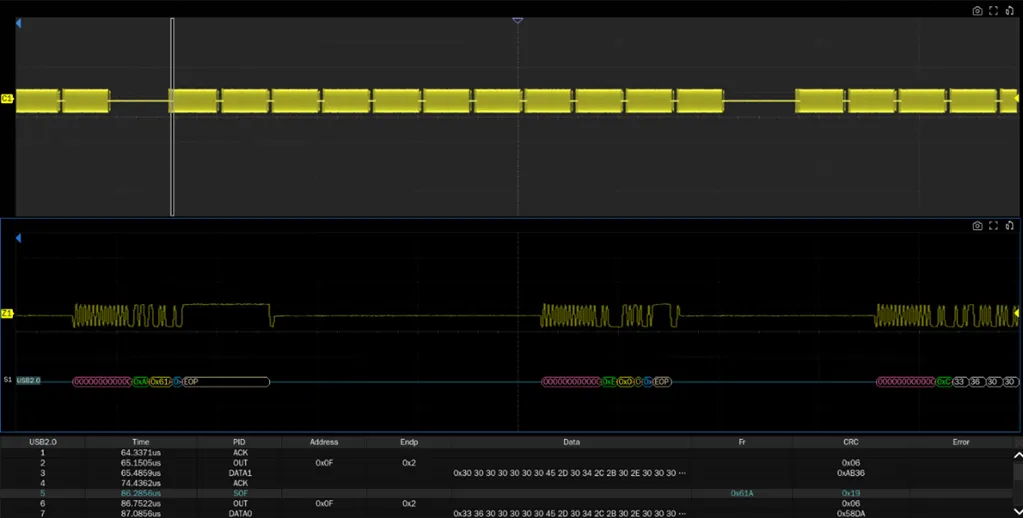
Task: Click the Time column header
Action: (140, 442)
